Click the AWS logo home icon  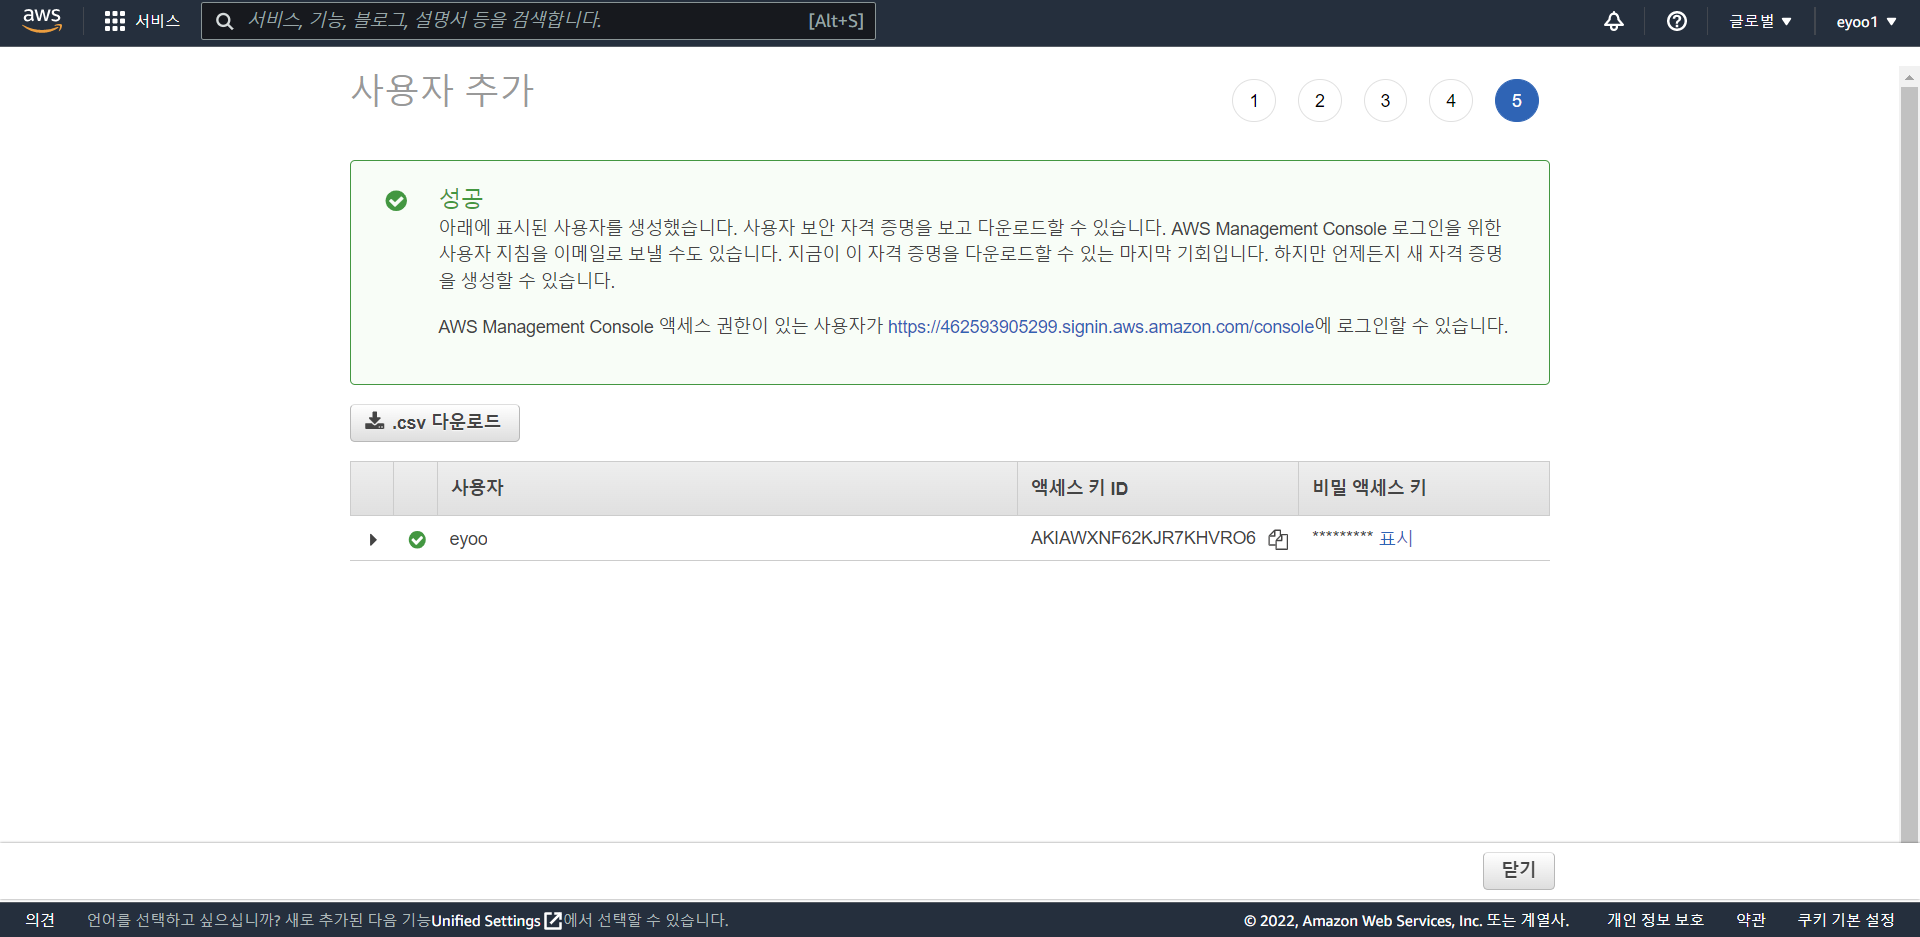(42, 20)
